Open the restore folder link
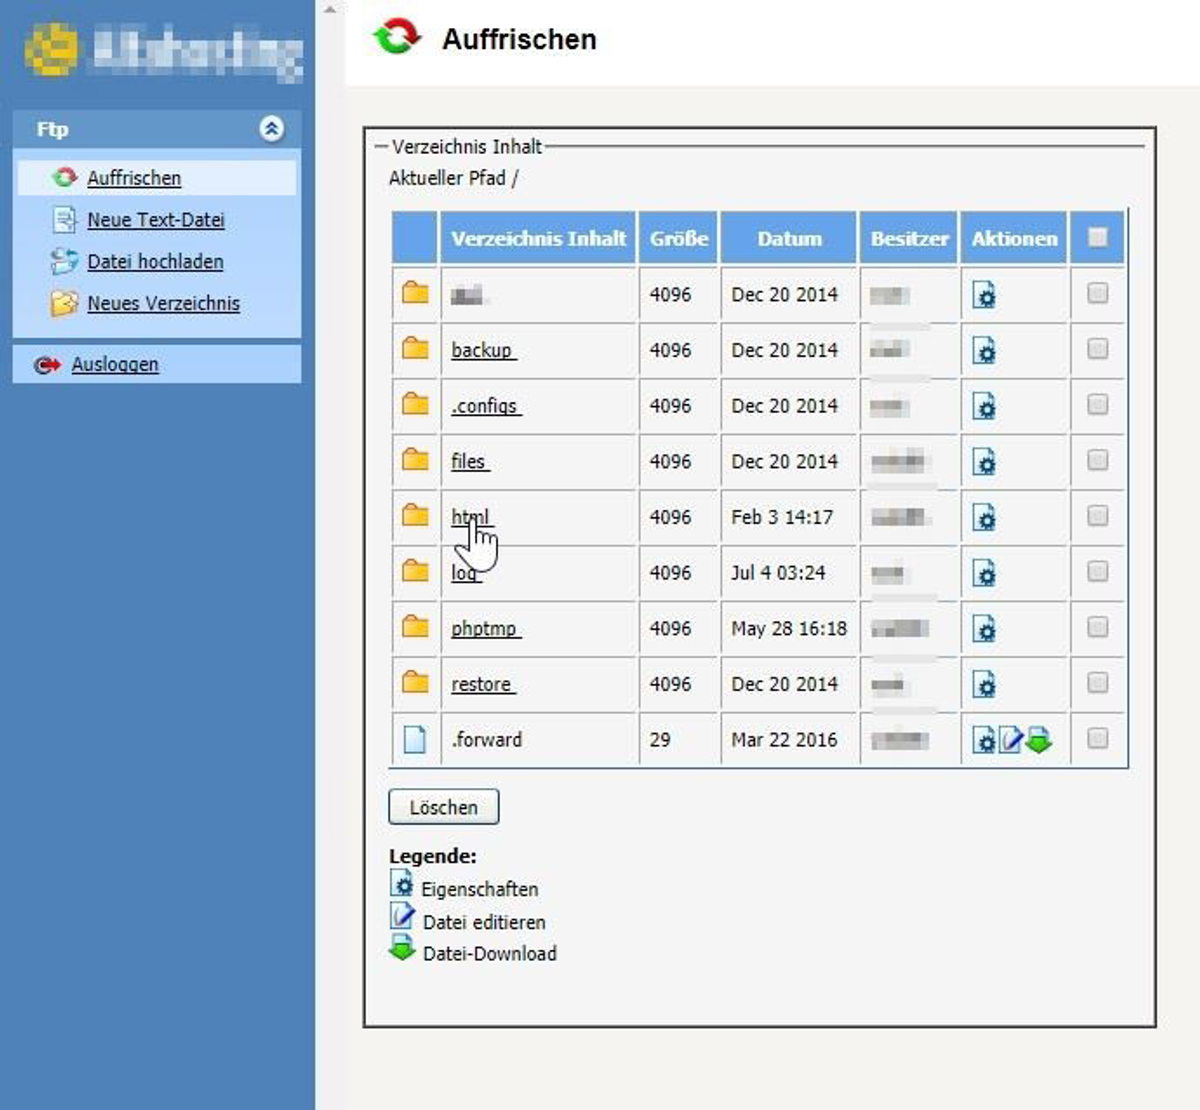This screenshot has width=1200, height=1110. [483, 684]
